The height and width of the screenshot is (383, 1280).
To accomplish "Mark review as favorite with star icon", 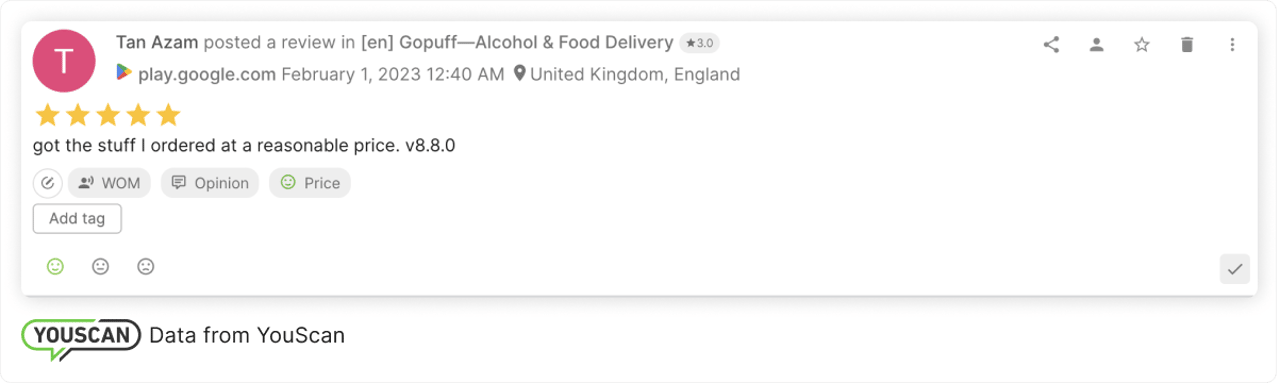I will point(1142,44).
